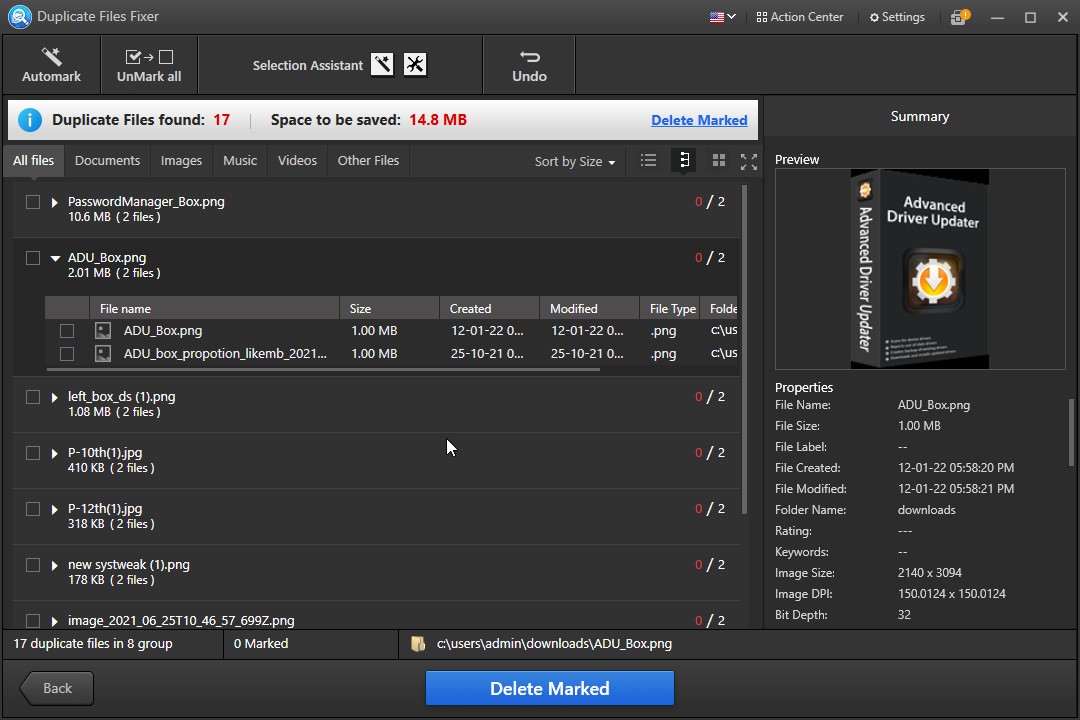This screenshot has height=720, width=1080.
Task: Open the Sort by Size dropdown
Action: click(575, 161)
